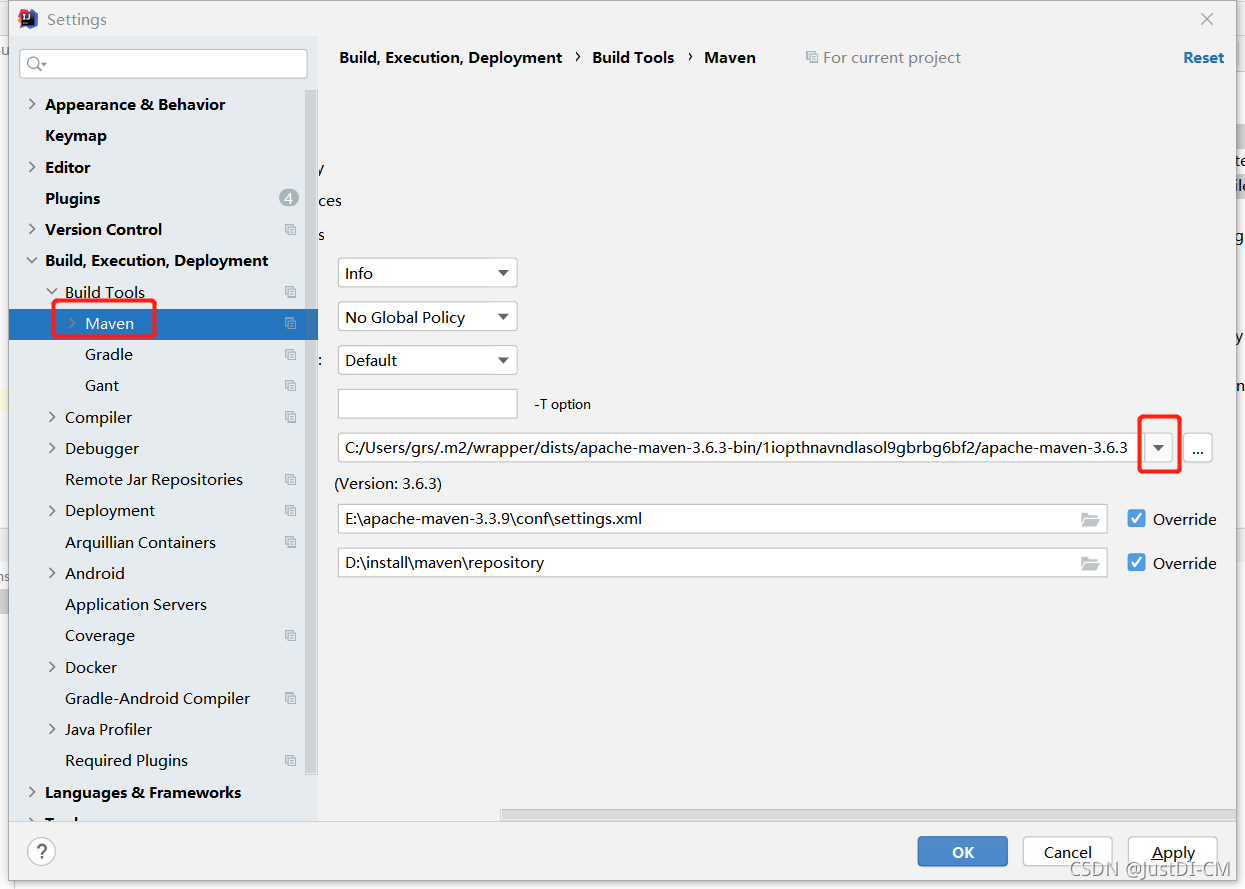Screen dimensions: 1245x889
Task: Click folder icon in D:\install\maven\repository field
Action: pos(1090,564)
